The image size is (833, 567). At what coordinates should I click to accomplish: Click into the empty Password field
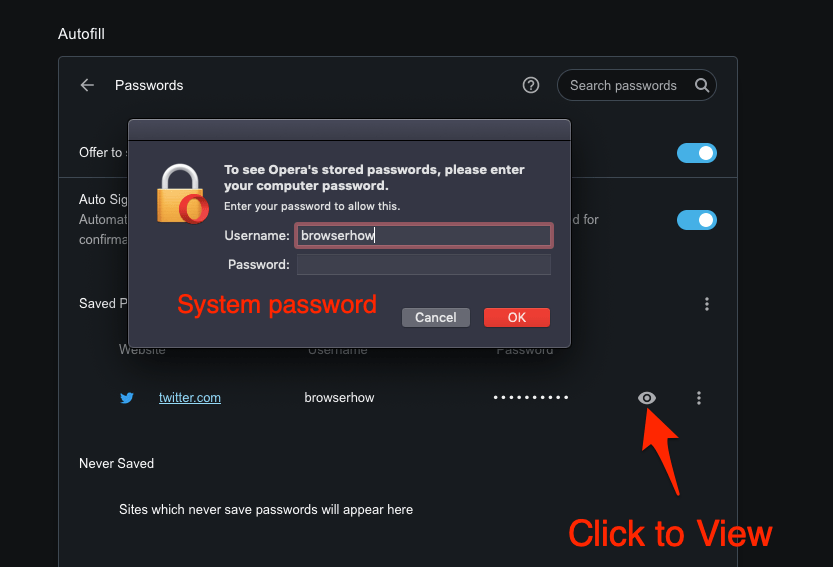point(423,265)
